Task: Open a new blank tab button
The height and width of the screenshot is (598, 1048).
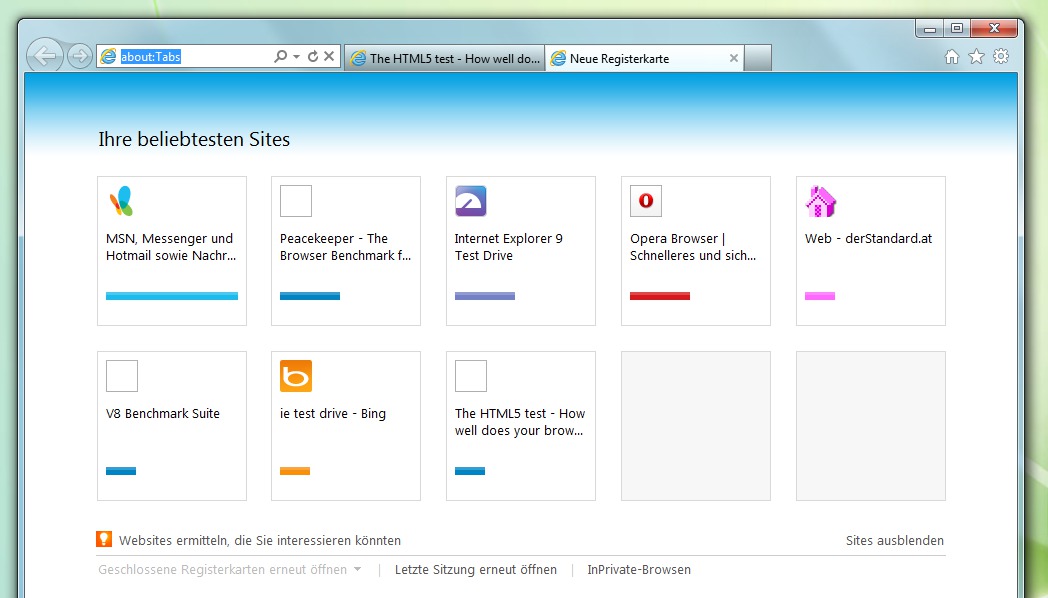Action: pos(758,58)
